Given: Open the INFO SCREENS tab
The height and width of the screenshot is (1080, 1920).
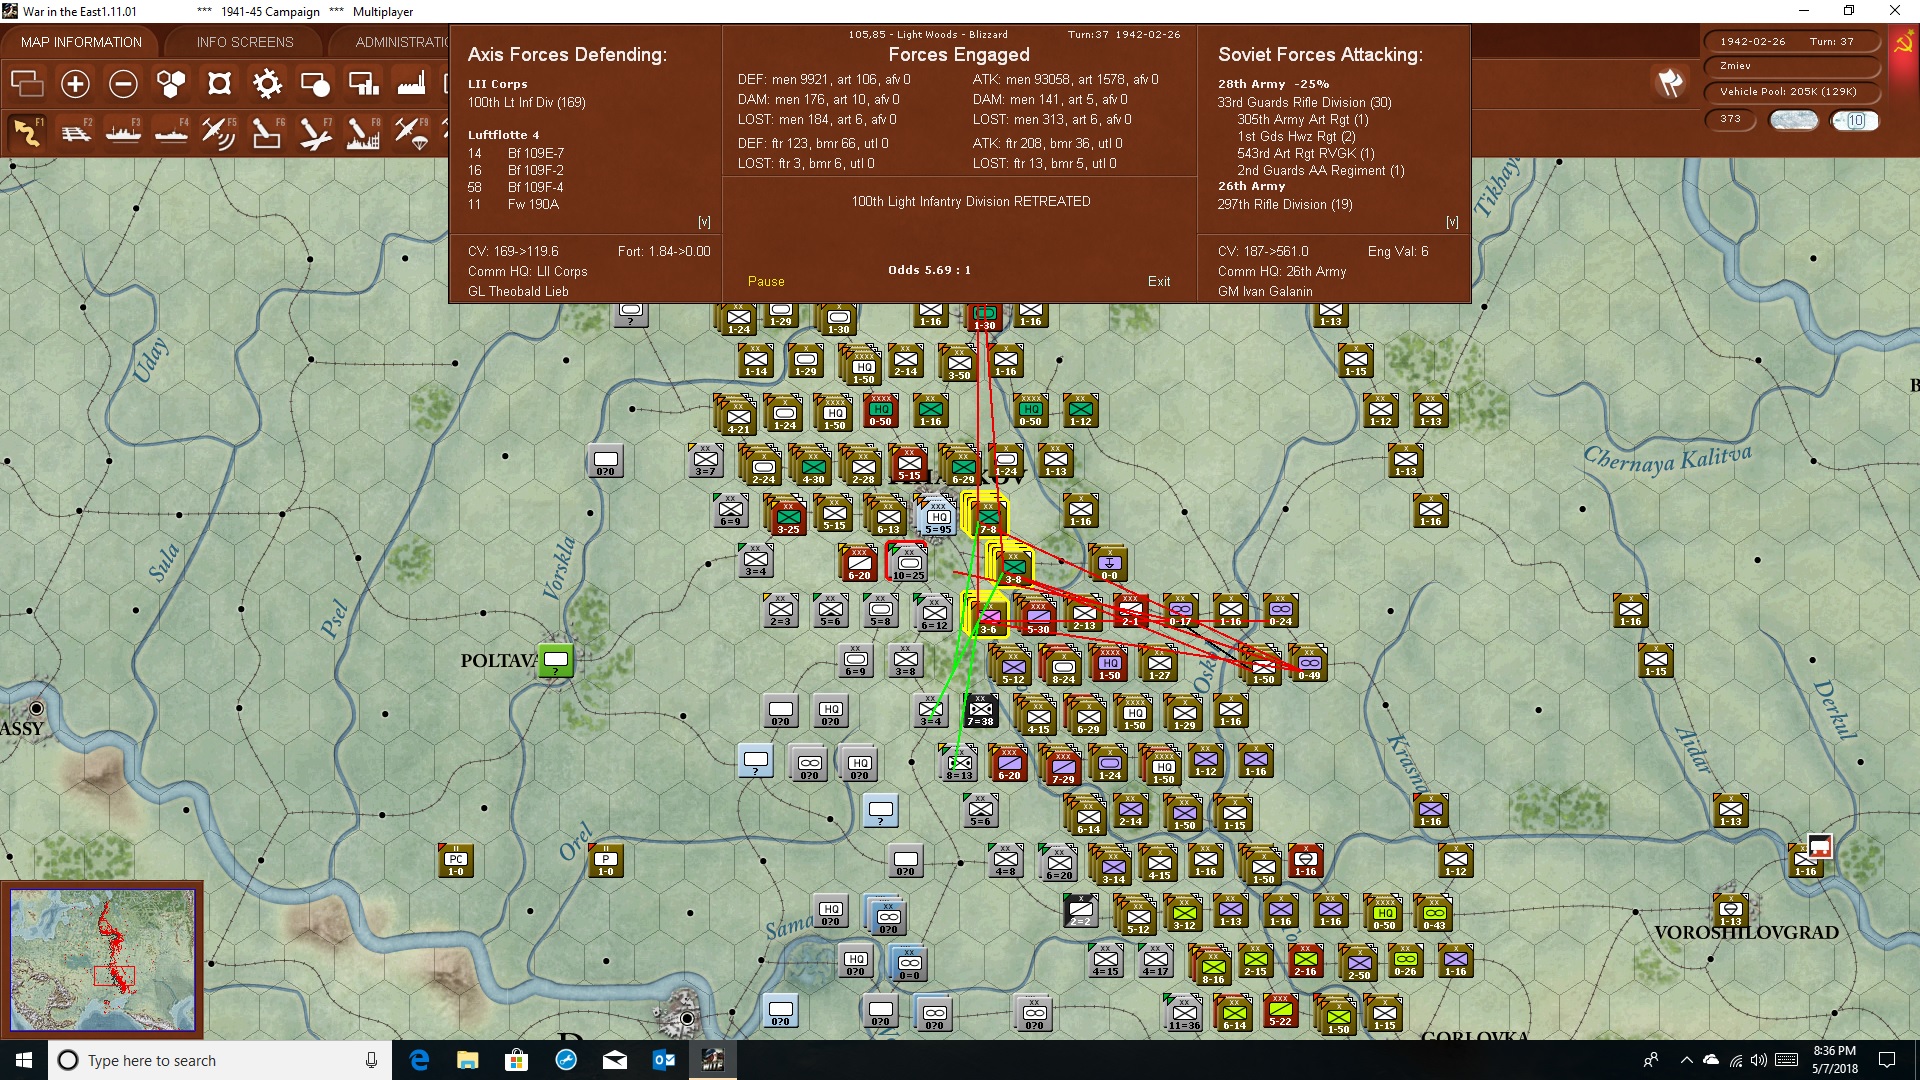Looking at the screenshot, I should coord(245,42).
